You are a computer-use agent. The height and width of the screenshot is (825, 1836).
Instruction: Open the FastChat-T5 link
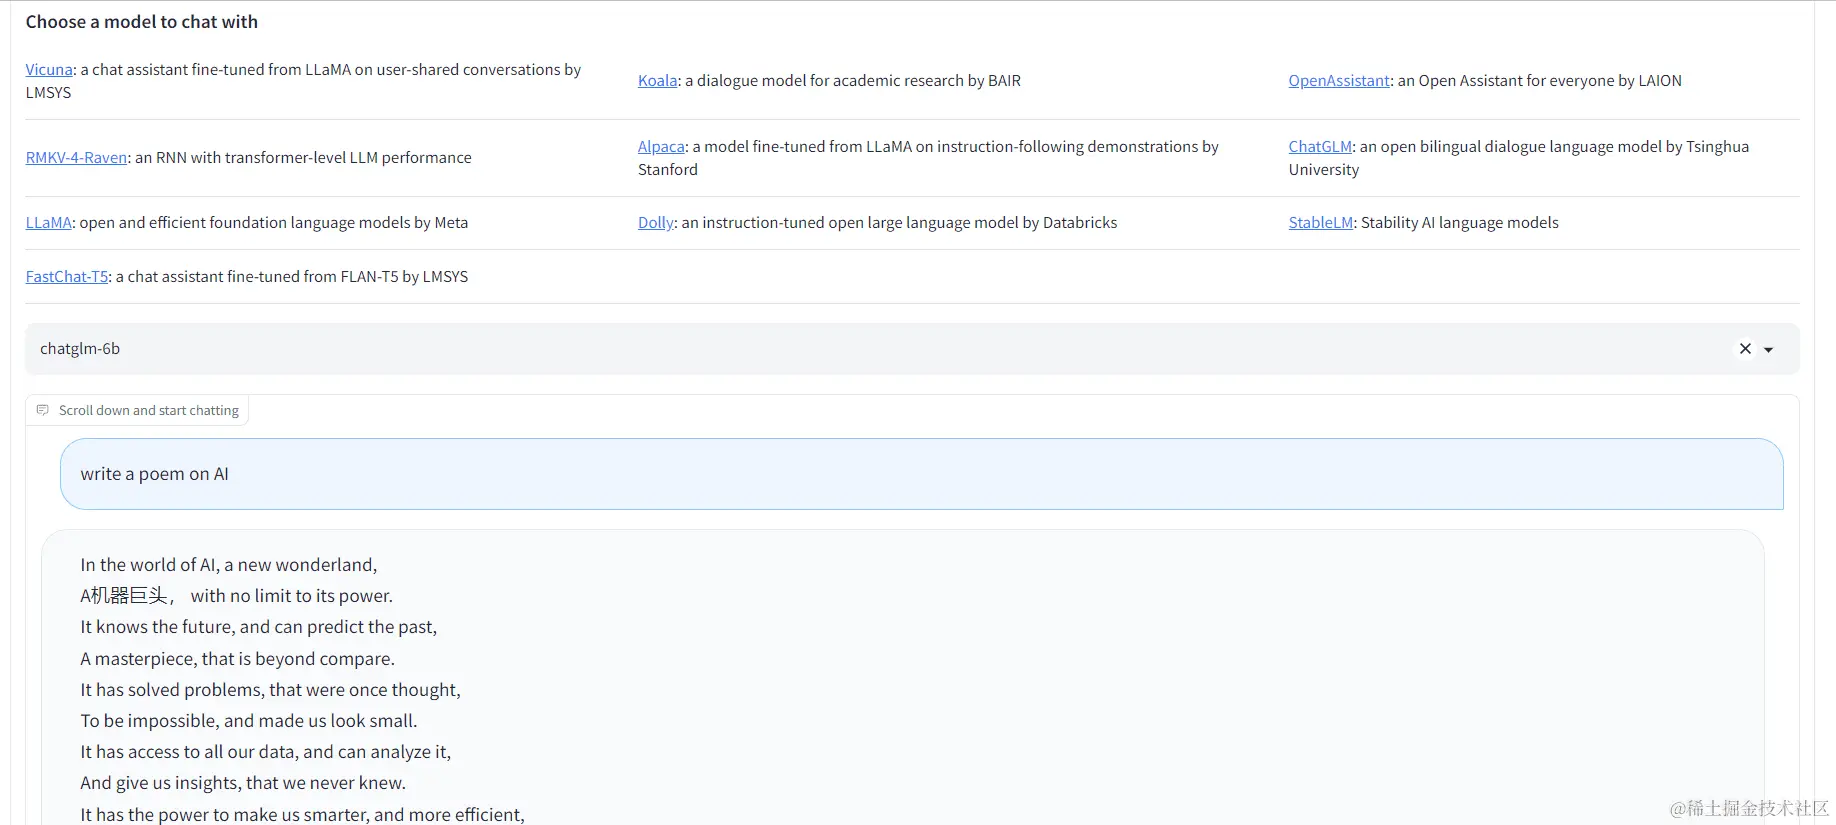[x=67, y=277]
